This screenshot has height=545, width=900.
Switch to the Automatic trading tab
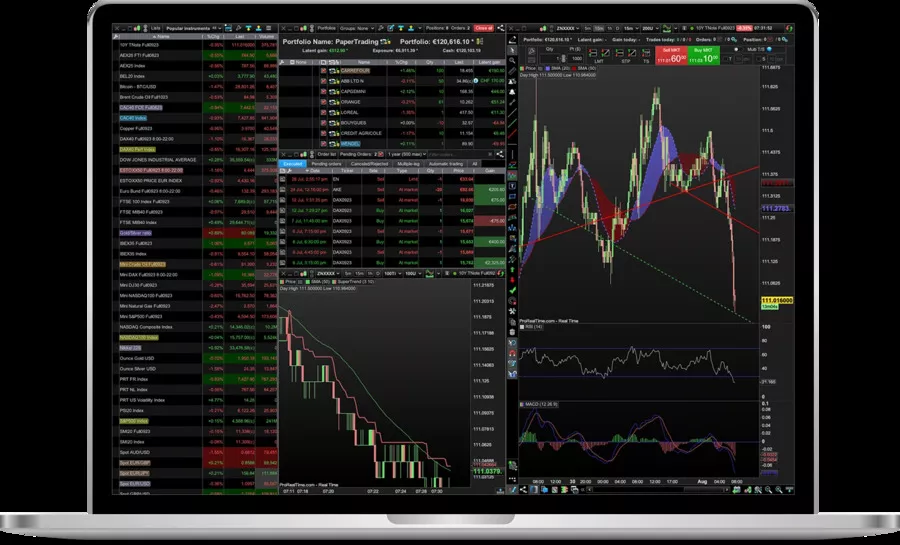(x=446, y=164)
